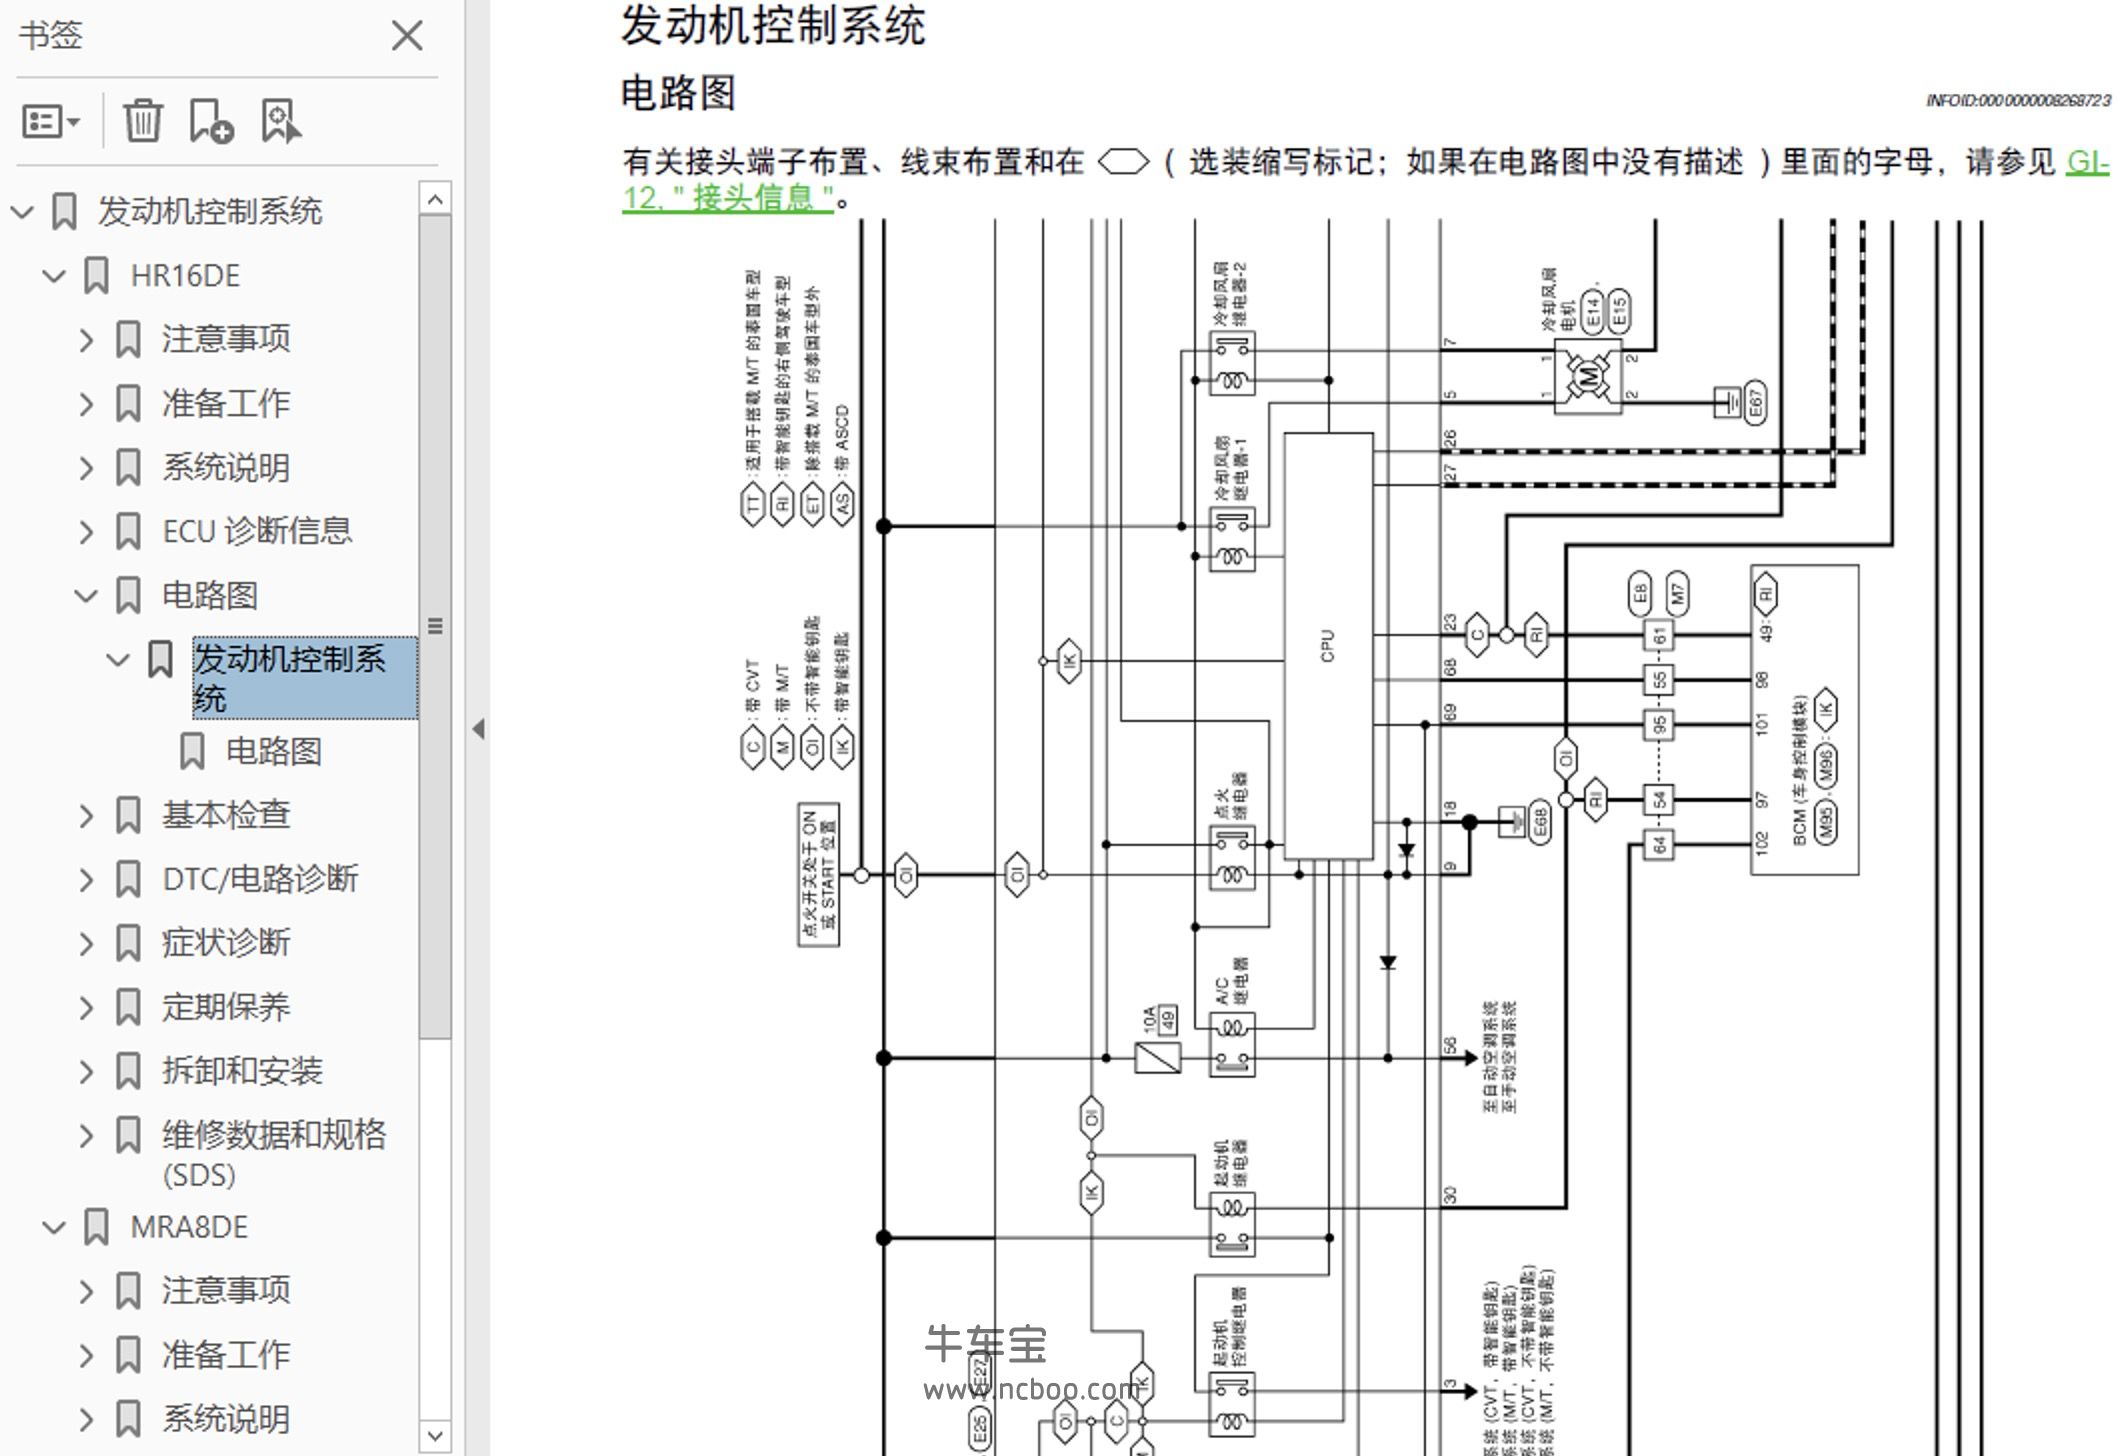Select the highlighted 发动机控制系统 sub-bookmark

click(x=305, y=678)
